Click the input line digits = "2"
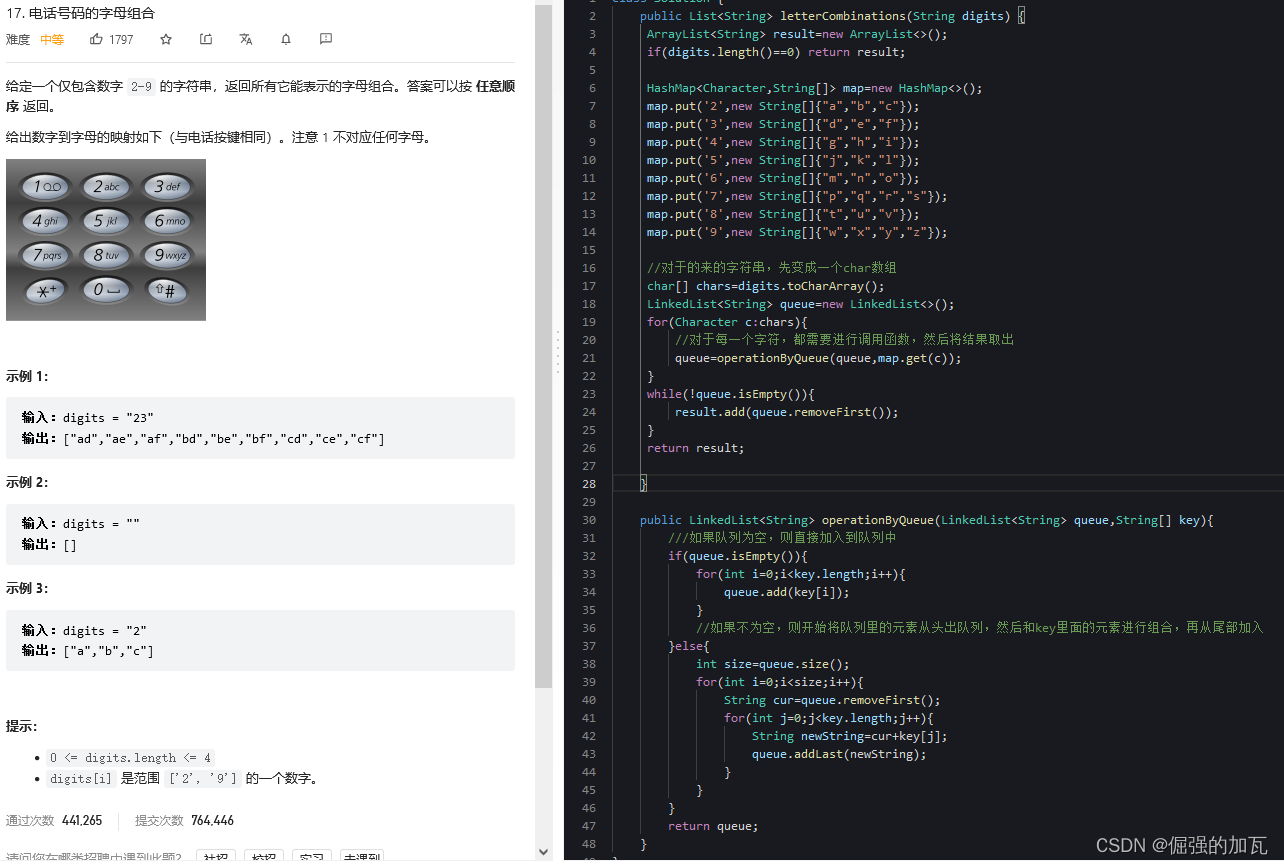1284x865 pixels. click(84, 630)
